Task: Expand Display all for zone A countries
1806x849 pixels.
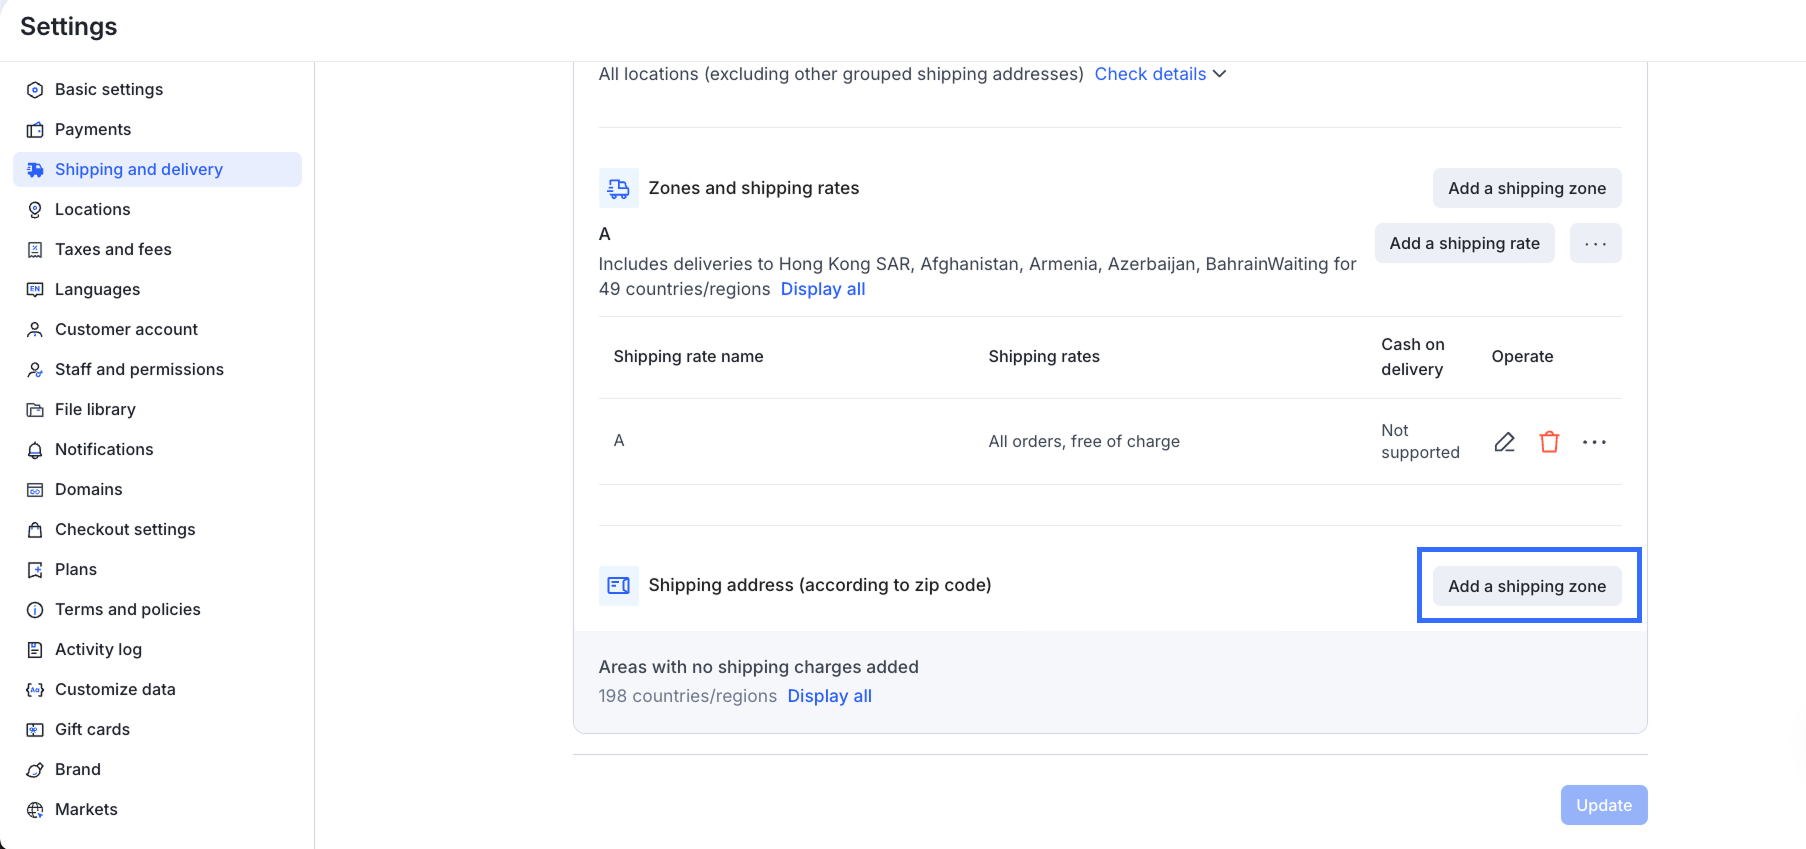Action: (x=822, y=289)
